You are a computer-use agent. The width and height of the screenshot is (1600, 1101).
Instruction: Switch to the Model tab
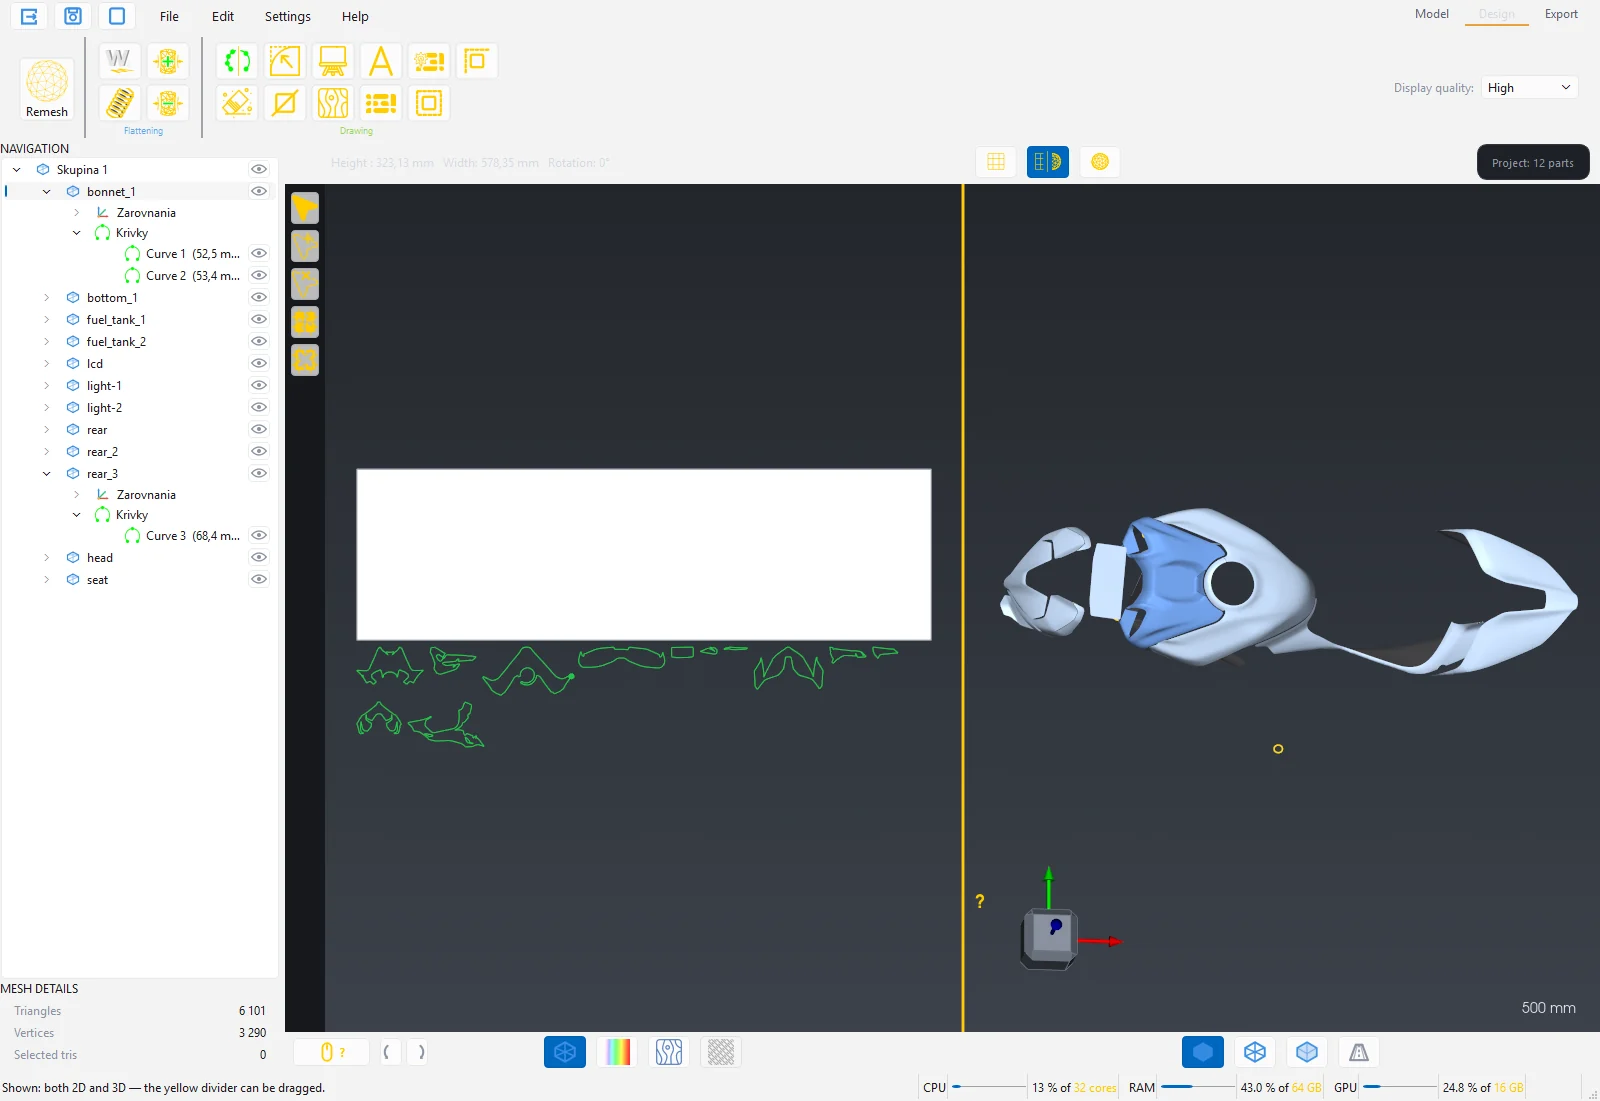1431,14
